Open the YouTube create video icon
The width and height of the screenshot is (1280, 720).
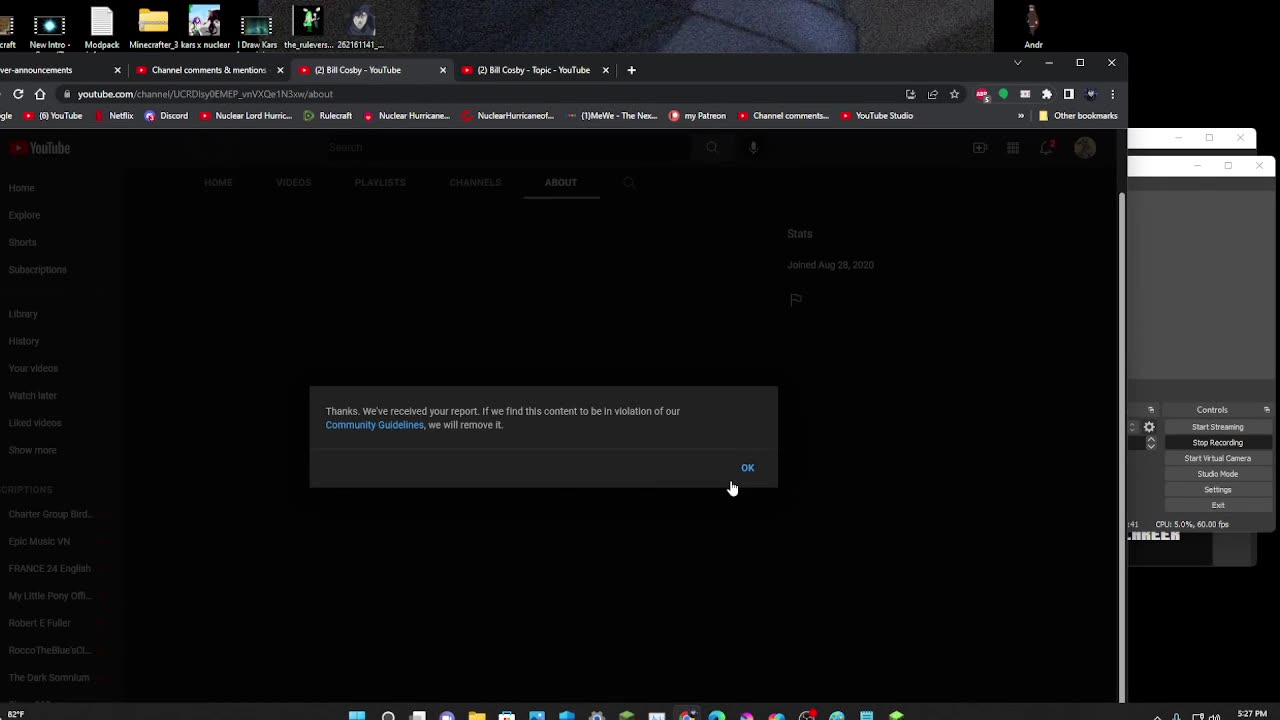tap(980, 148)
